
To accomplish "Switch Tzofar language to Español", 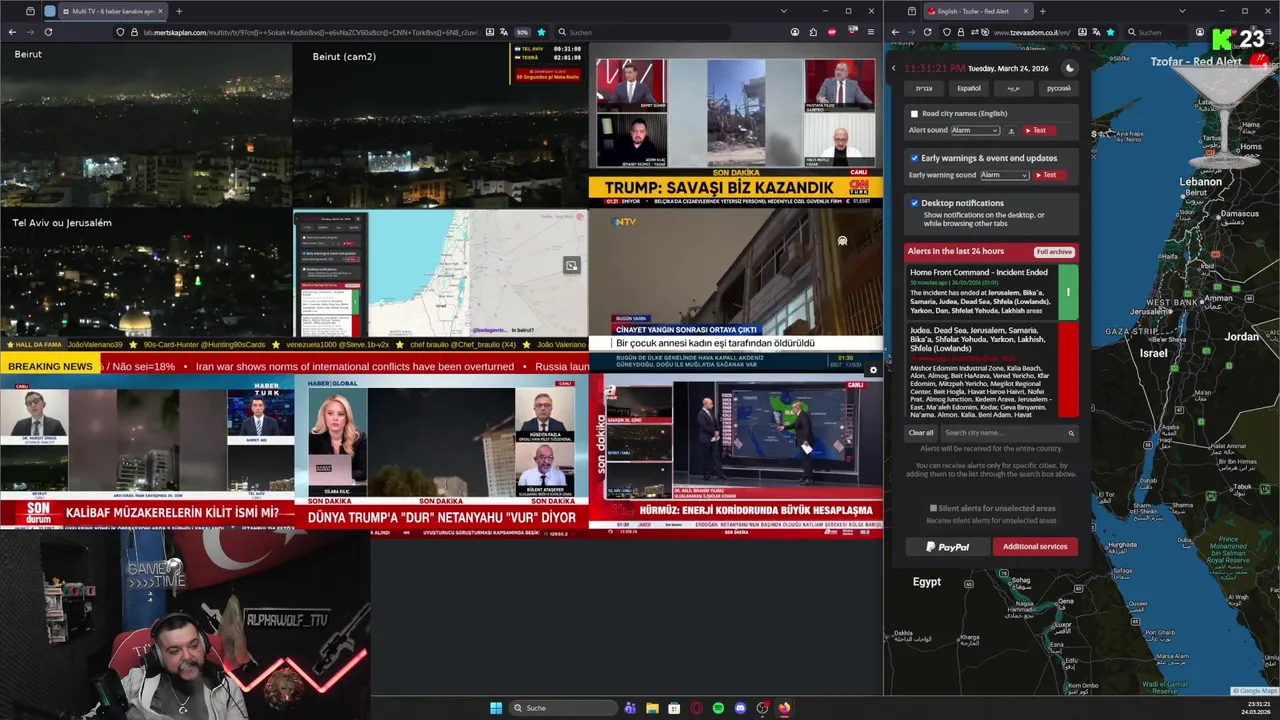I will 969,88.
